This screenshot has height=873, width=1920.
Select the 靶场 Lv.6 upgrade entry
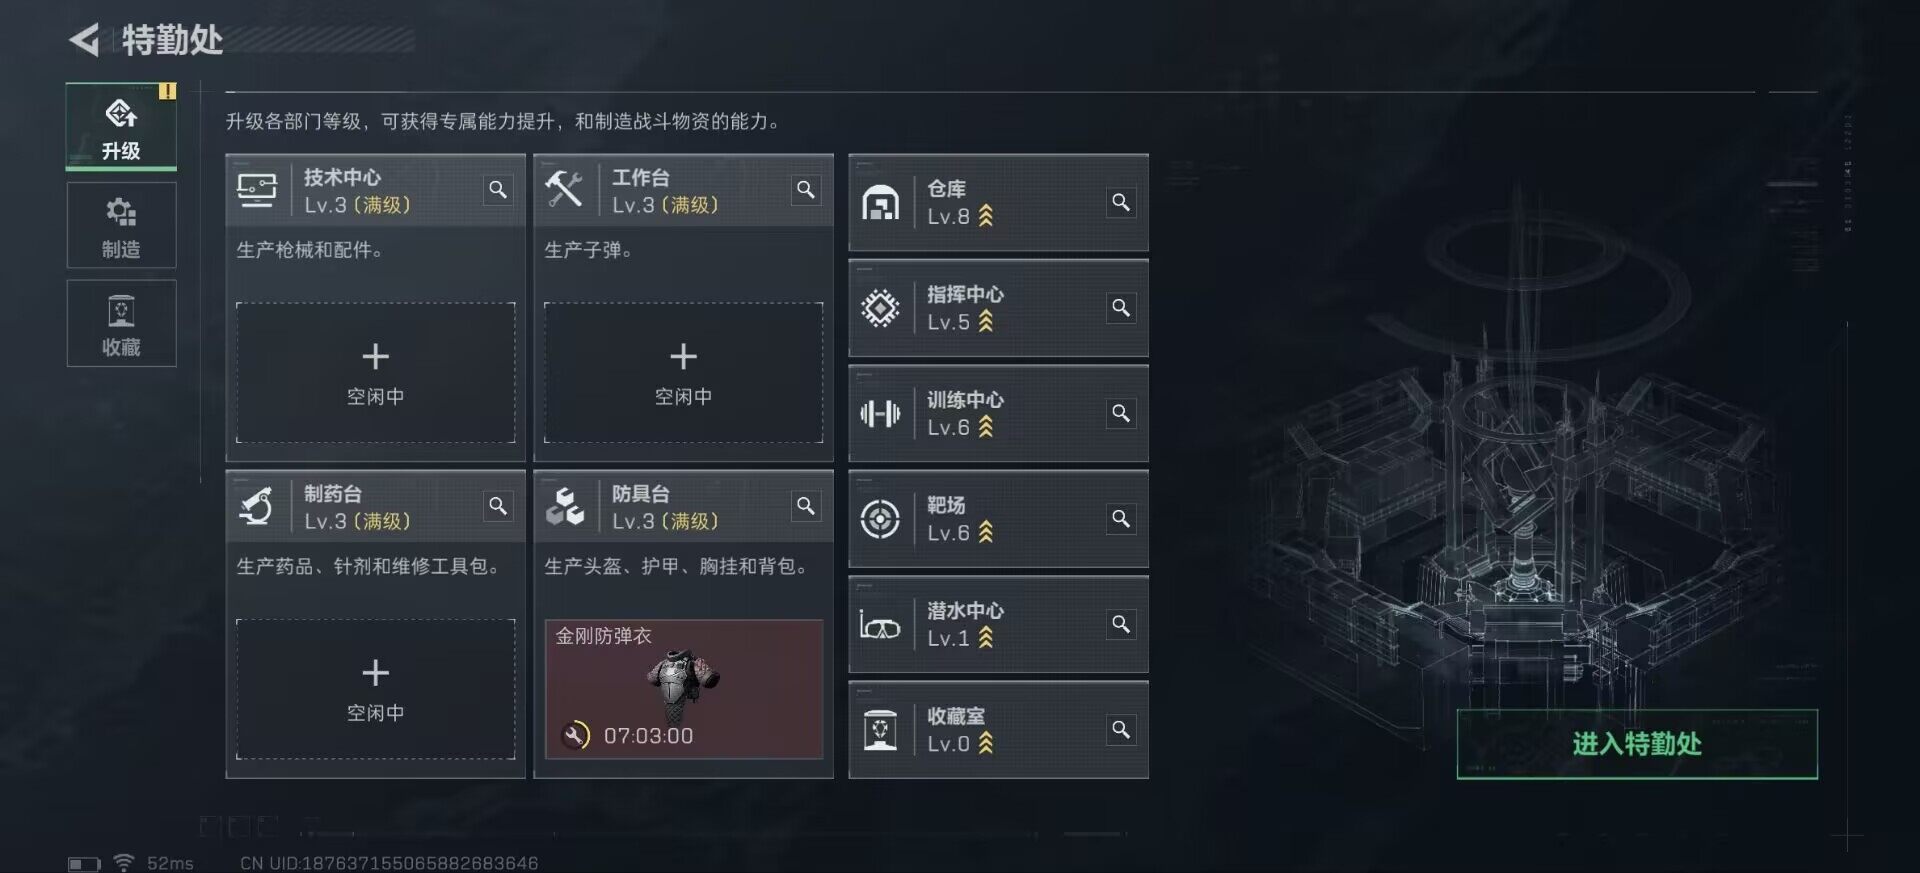[x=998, y=519]
